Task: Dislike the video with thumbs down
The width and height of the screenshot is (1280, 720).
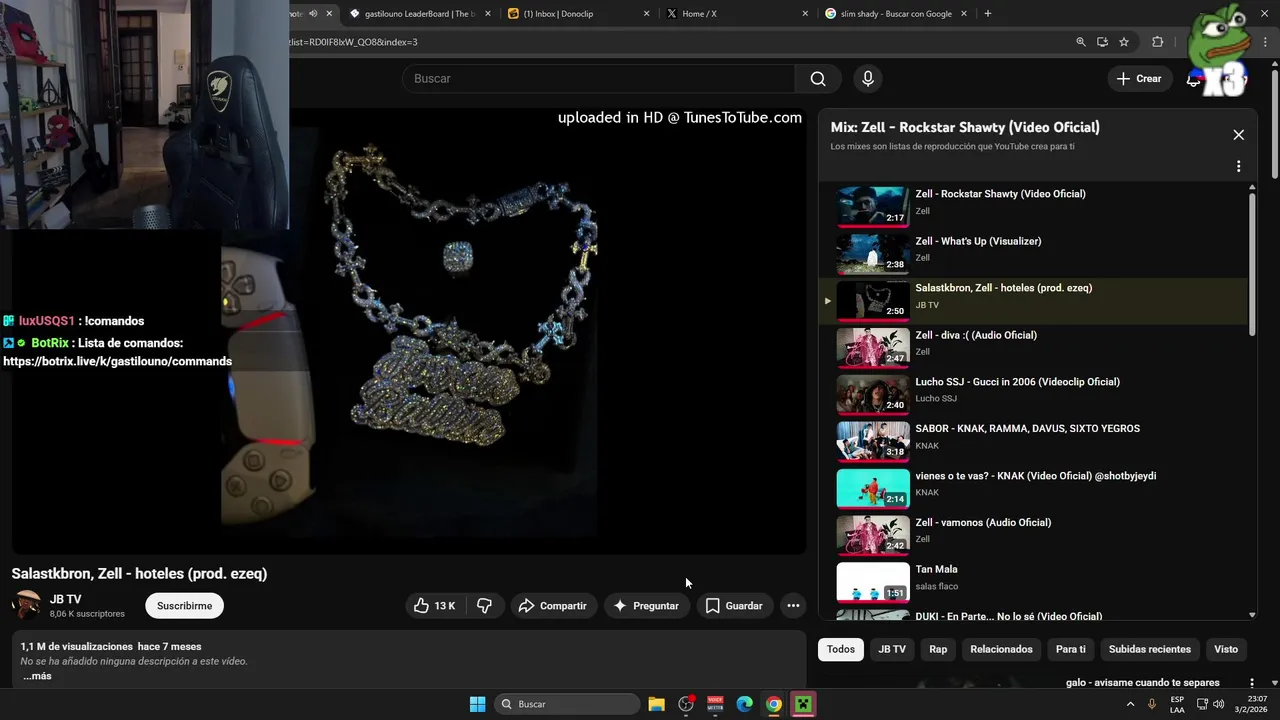Action: [485, 606]
